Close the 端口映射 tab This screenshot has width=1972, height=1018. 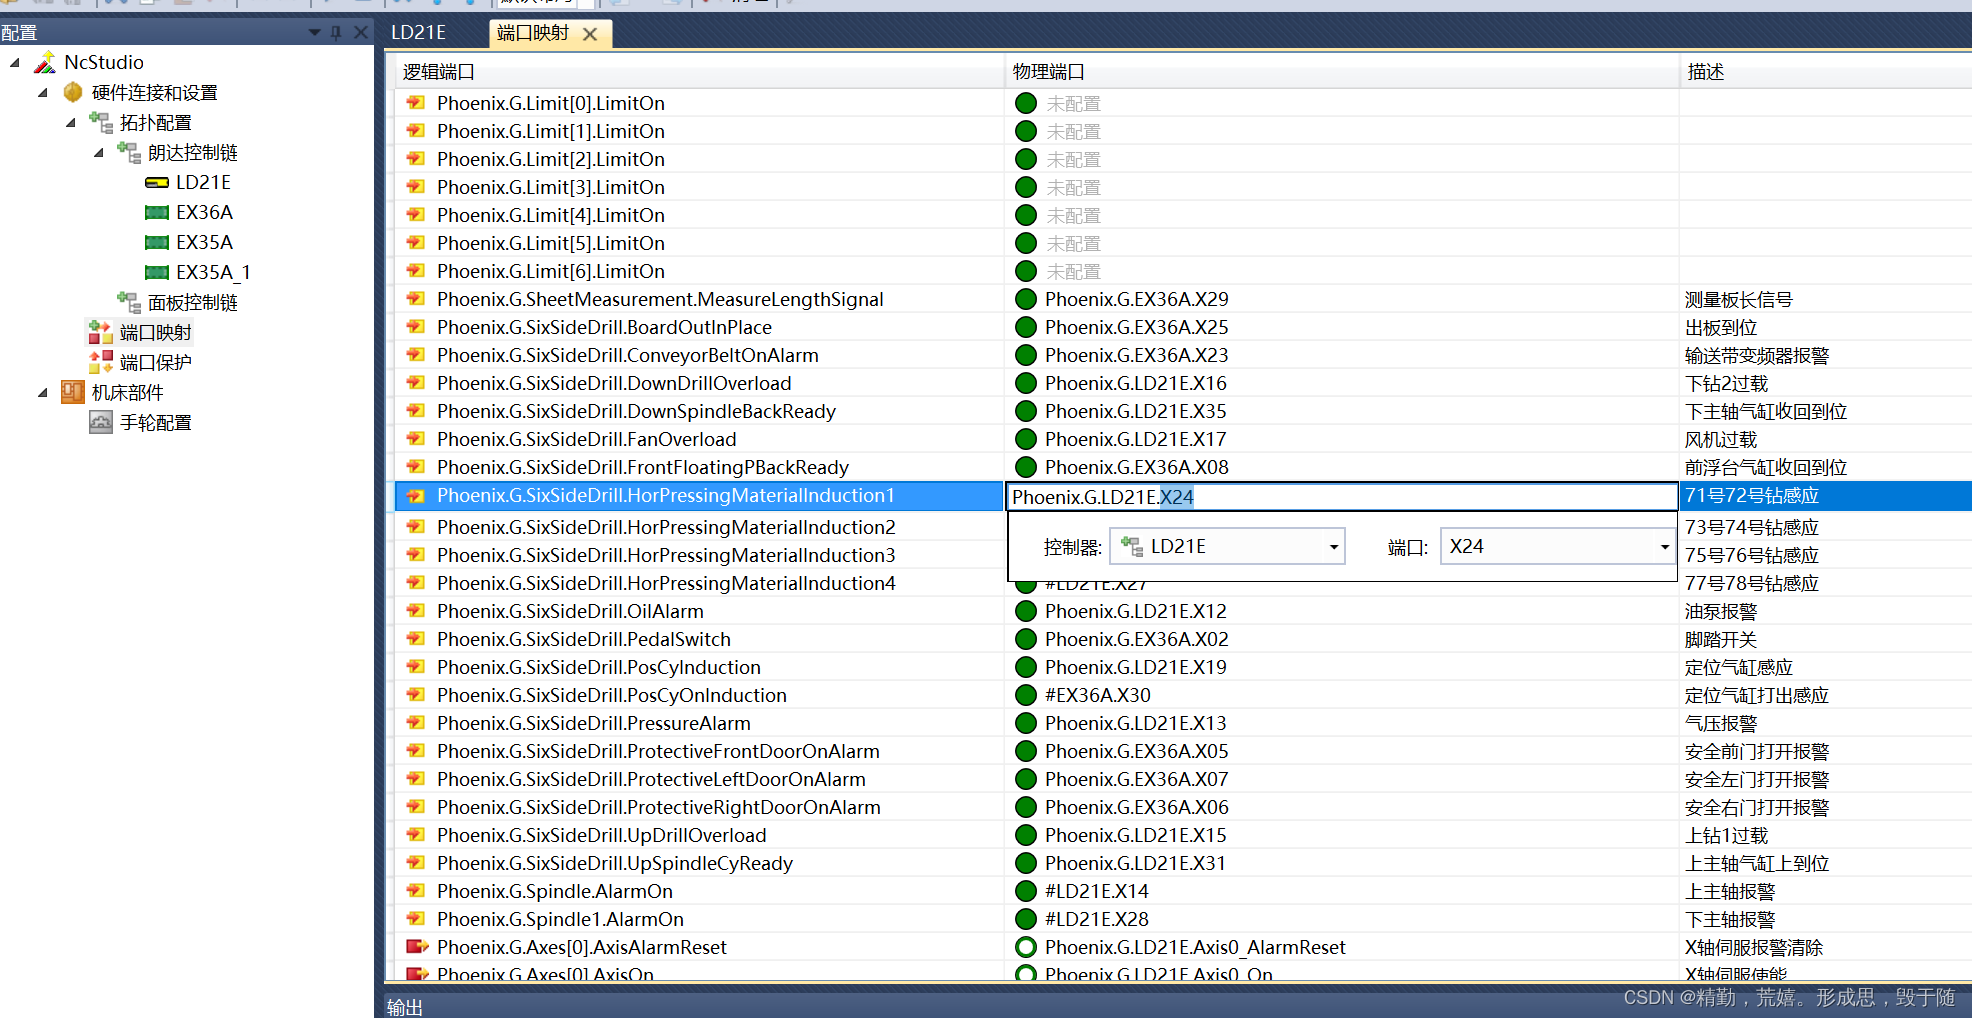tap(590, 34)
